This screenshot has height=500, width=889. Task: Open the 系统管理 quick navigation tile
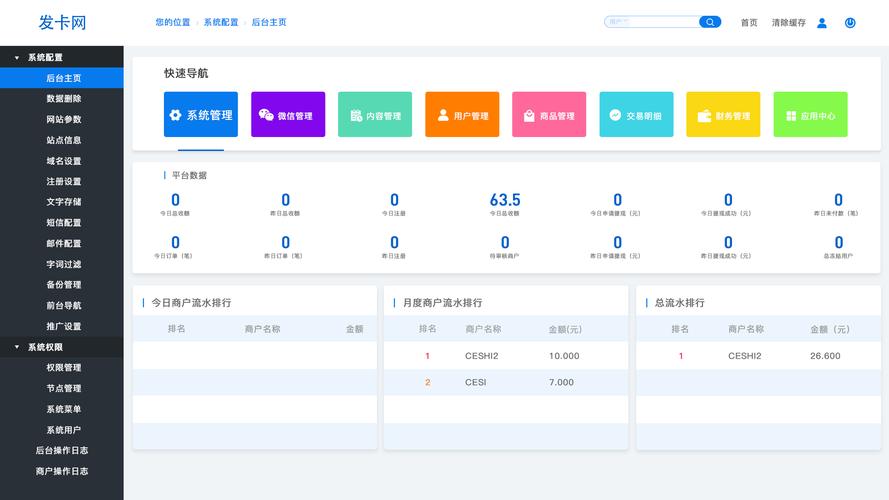(x=201, y=115)
